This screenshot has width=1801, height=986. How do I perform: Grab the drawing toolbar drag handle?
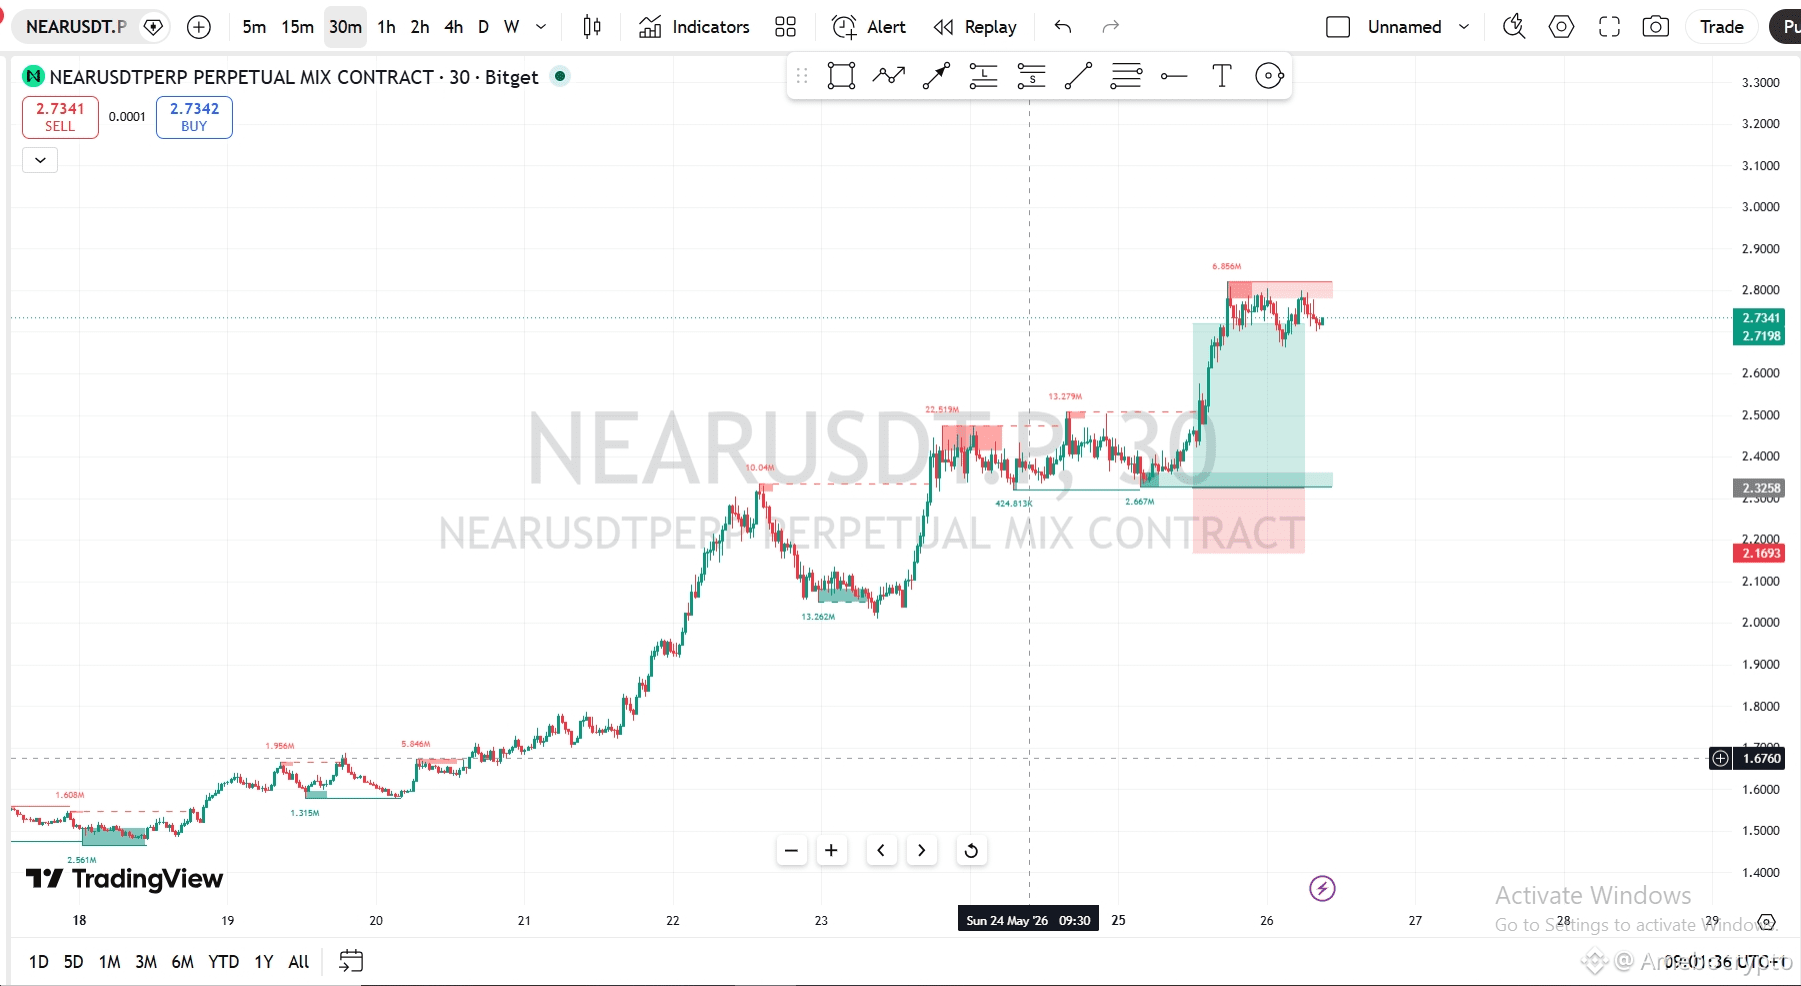[802, 76]
